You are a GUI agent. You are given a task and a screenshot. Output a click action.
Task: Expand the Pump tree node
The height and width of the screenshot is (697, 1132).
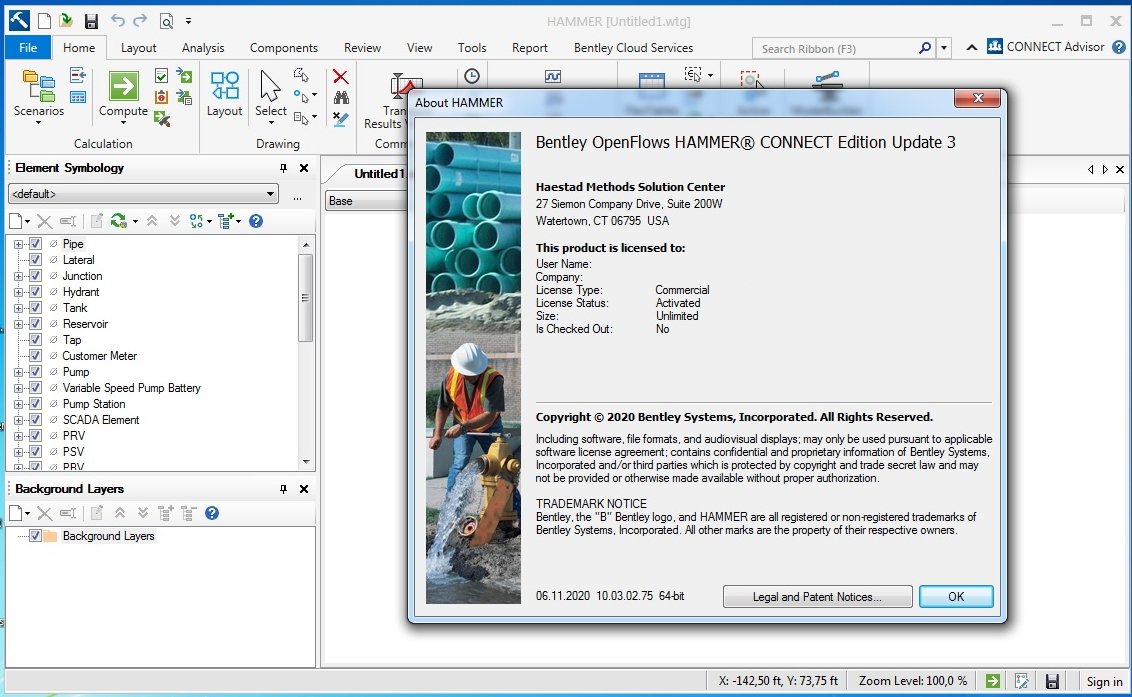pos(18,372)
